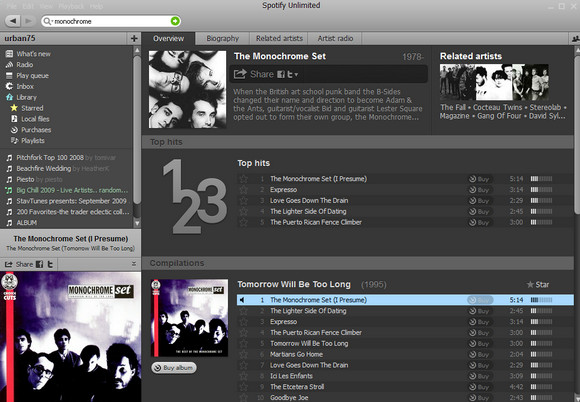
Task: Submit search with the green arrow button
Action: coord(175,21)
